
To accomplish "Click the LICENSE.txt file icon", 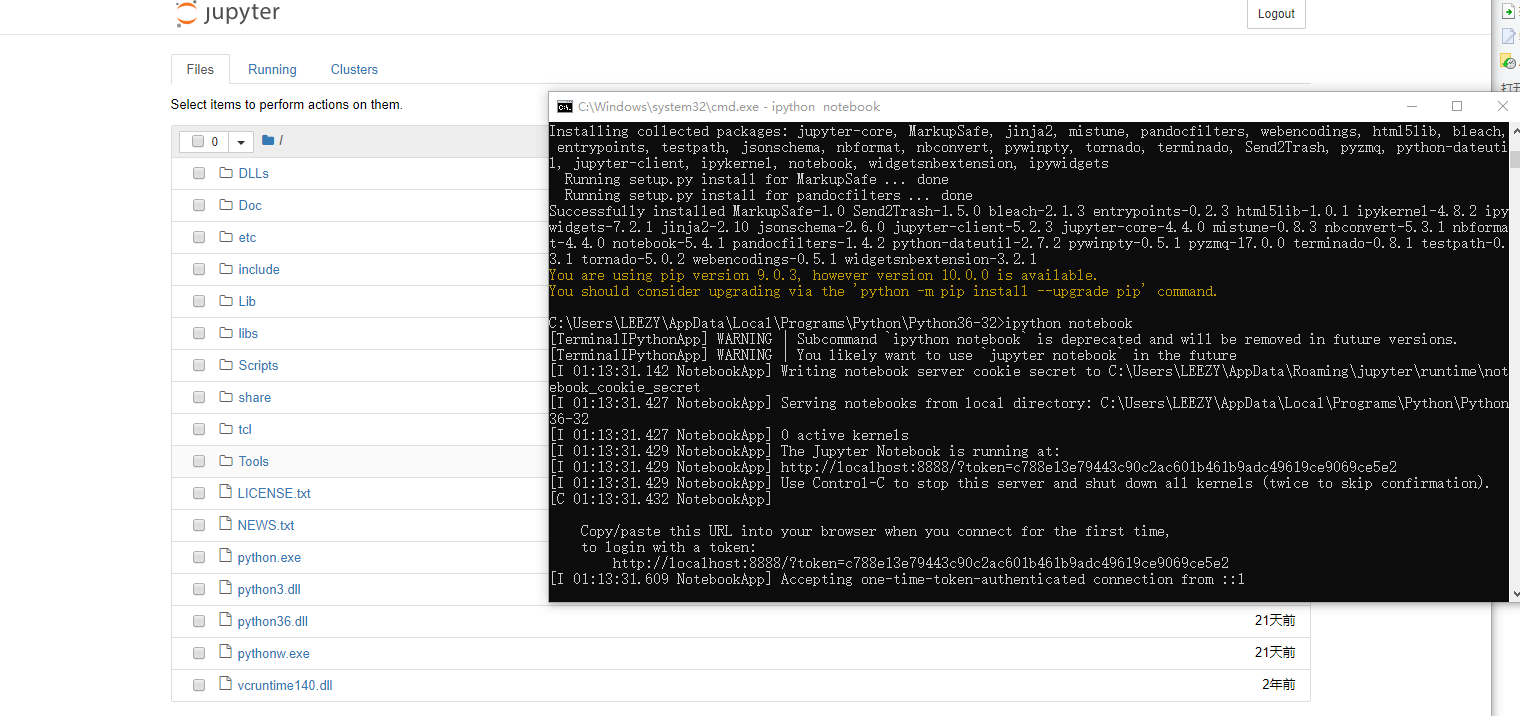I will (x=226, y=492).
